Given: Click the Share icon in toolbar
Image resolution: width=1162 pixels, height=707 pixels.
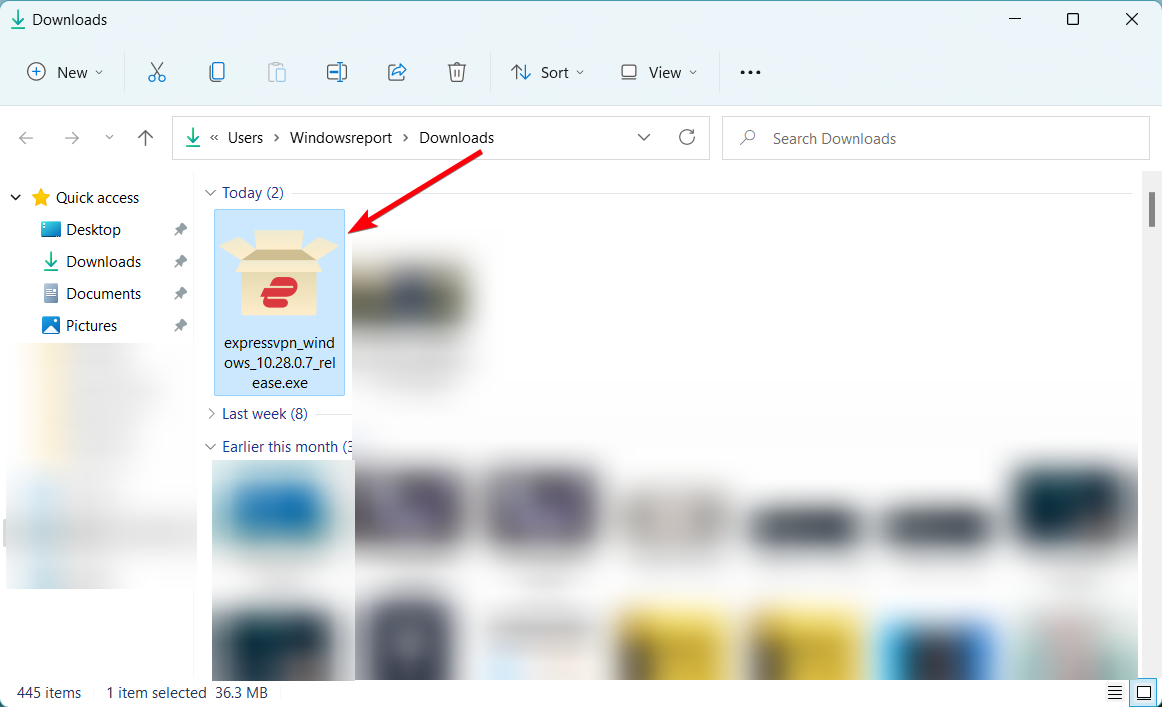Looking at the screenshot, I should point(397,72).
